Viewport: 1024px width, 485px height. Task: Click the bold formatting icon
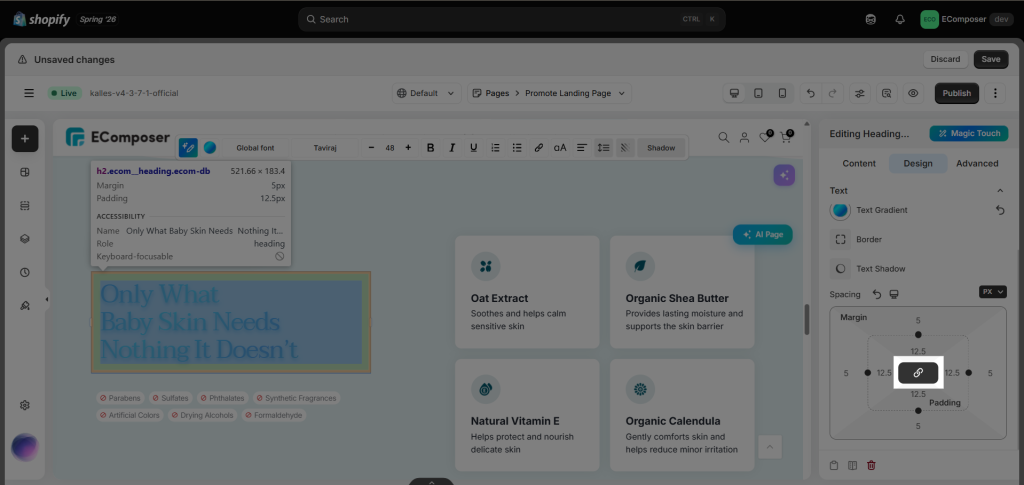point(430,148)
